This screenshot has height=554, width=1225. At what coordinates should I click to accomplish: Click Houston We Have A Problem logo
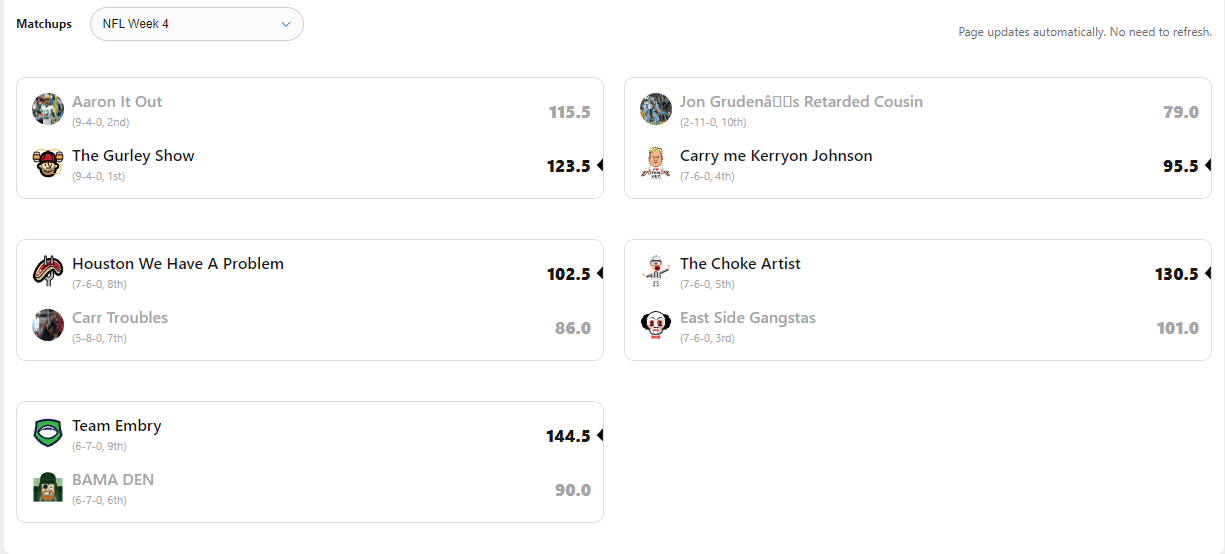[48, 271]
